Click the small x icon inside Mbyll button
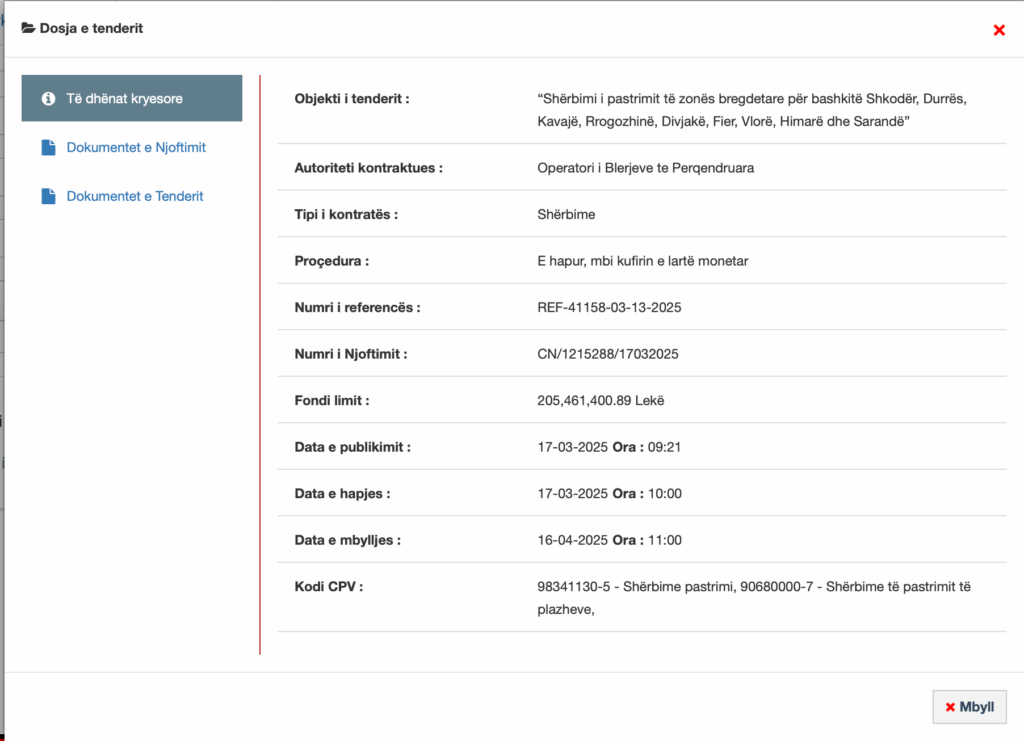This screenshot has height=741, width=1024. [950, 707]
